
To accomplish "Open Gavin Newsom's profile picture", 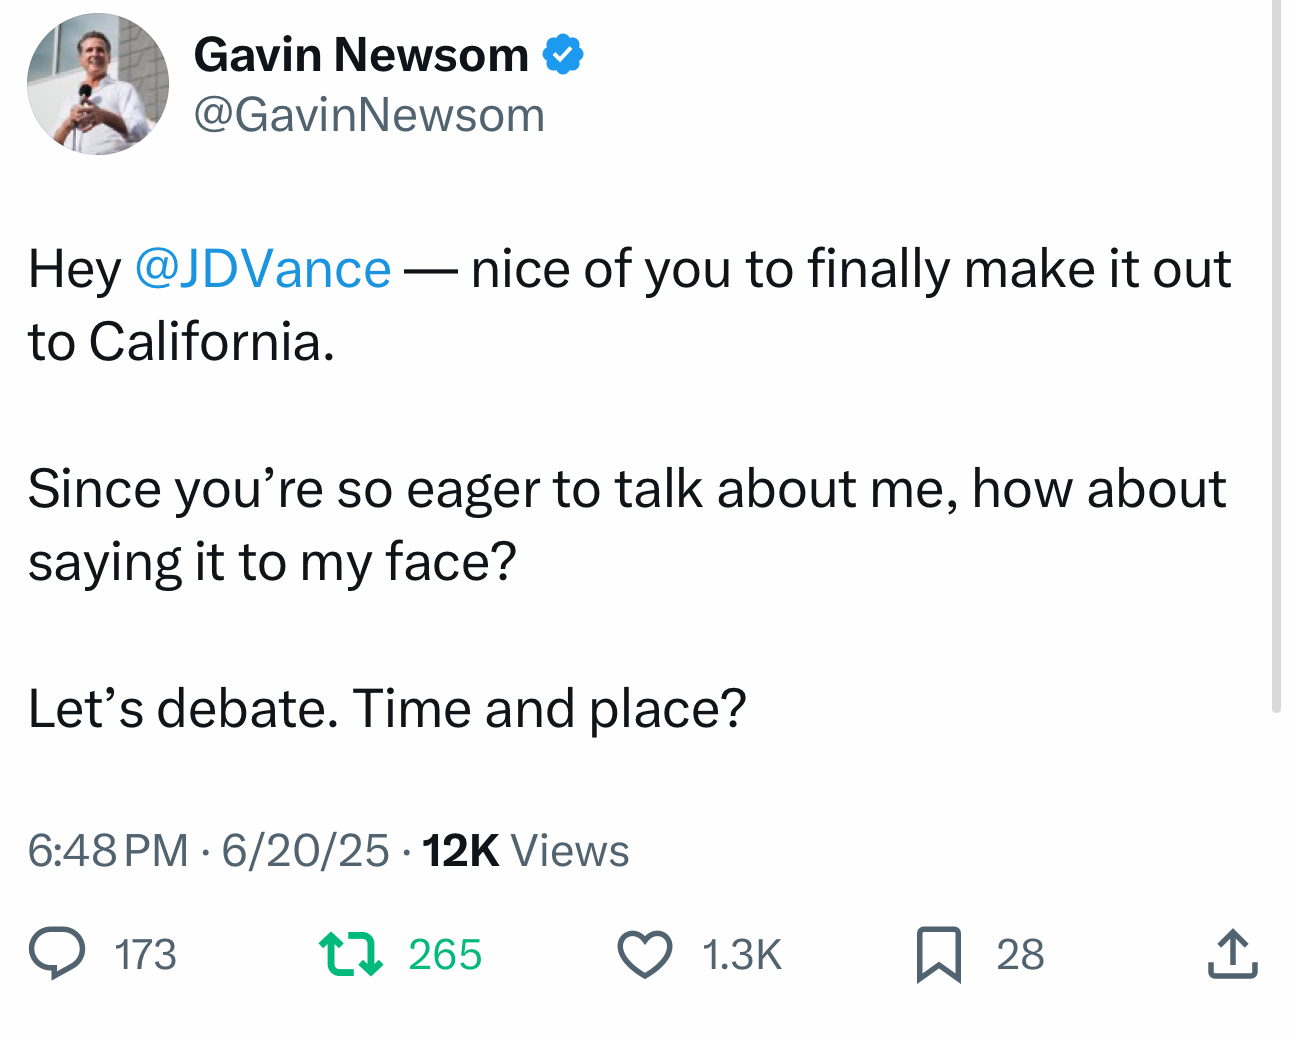I will pos(98,84).
